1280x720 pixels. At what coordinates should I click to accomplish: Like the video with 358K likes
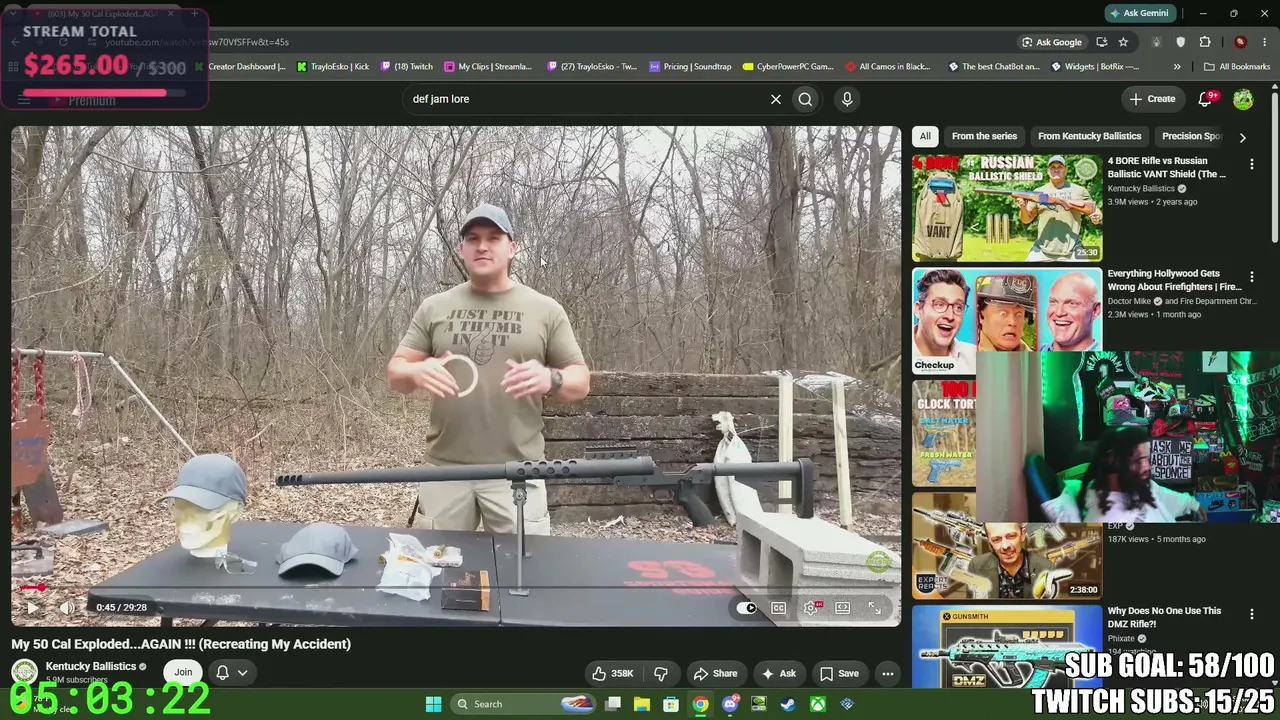click(612, 673)
